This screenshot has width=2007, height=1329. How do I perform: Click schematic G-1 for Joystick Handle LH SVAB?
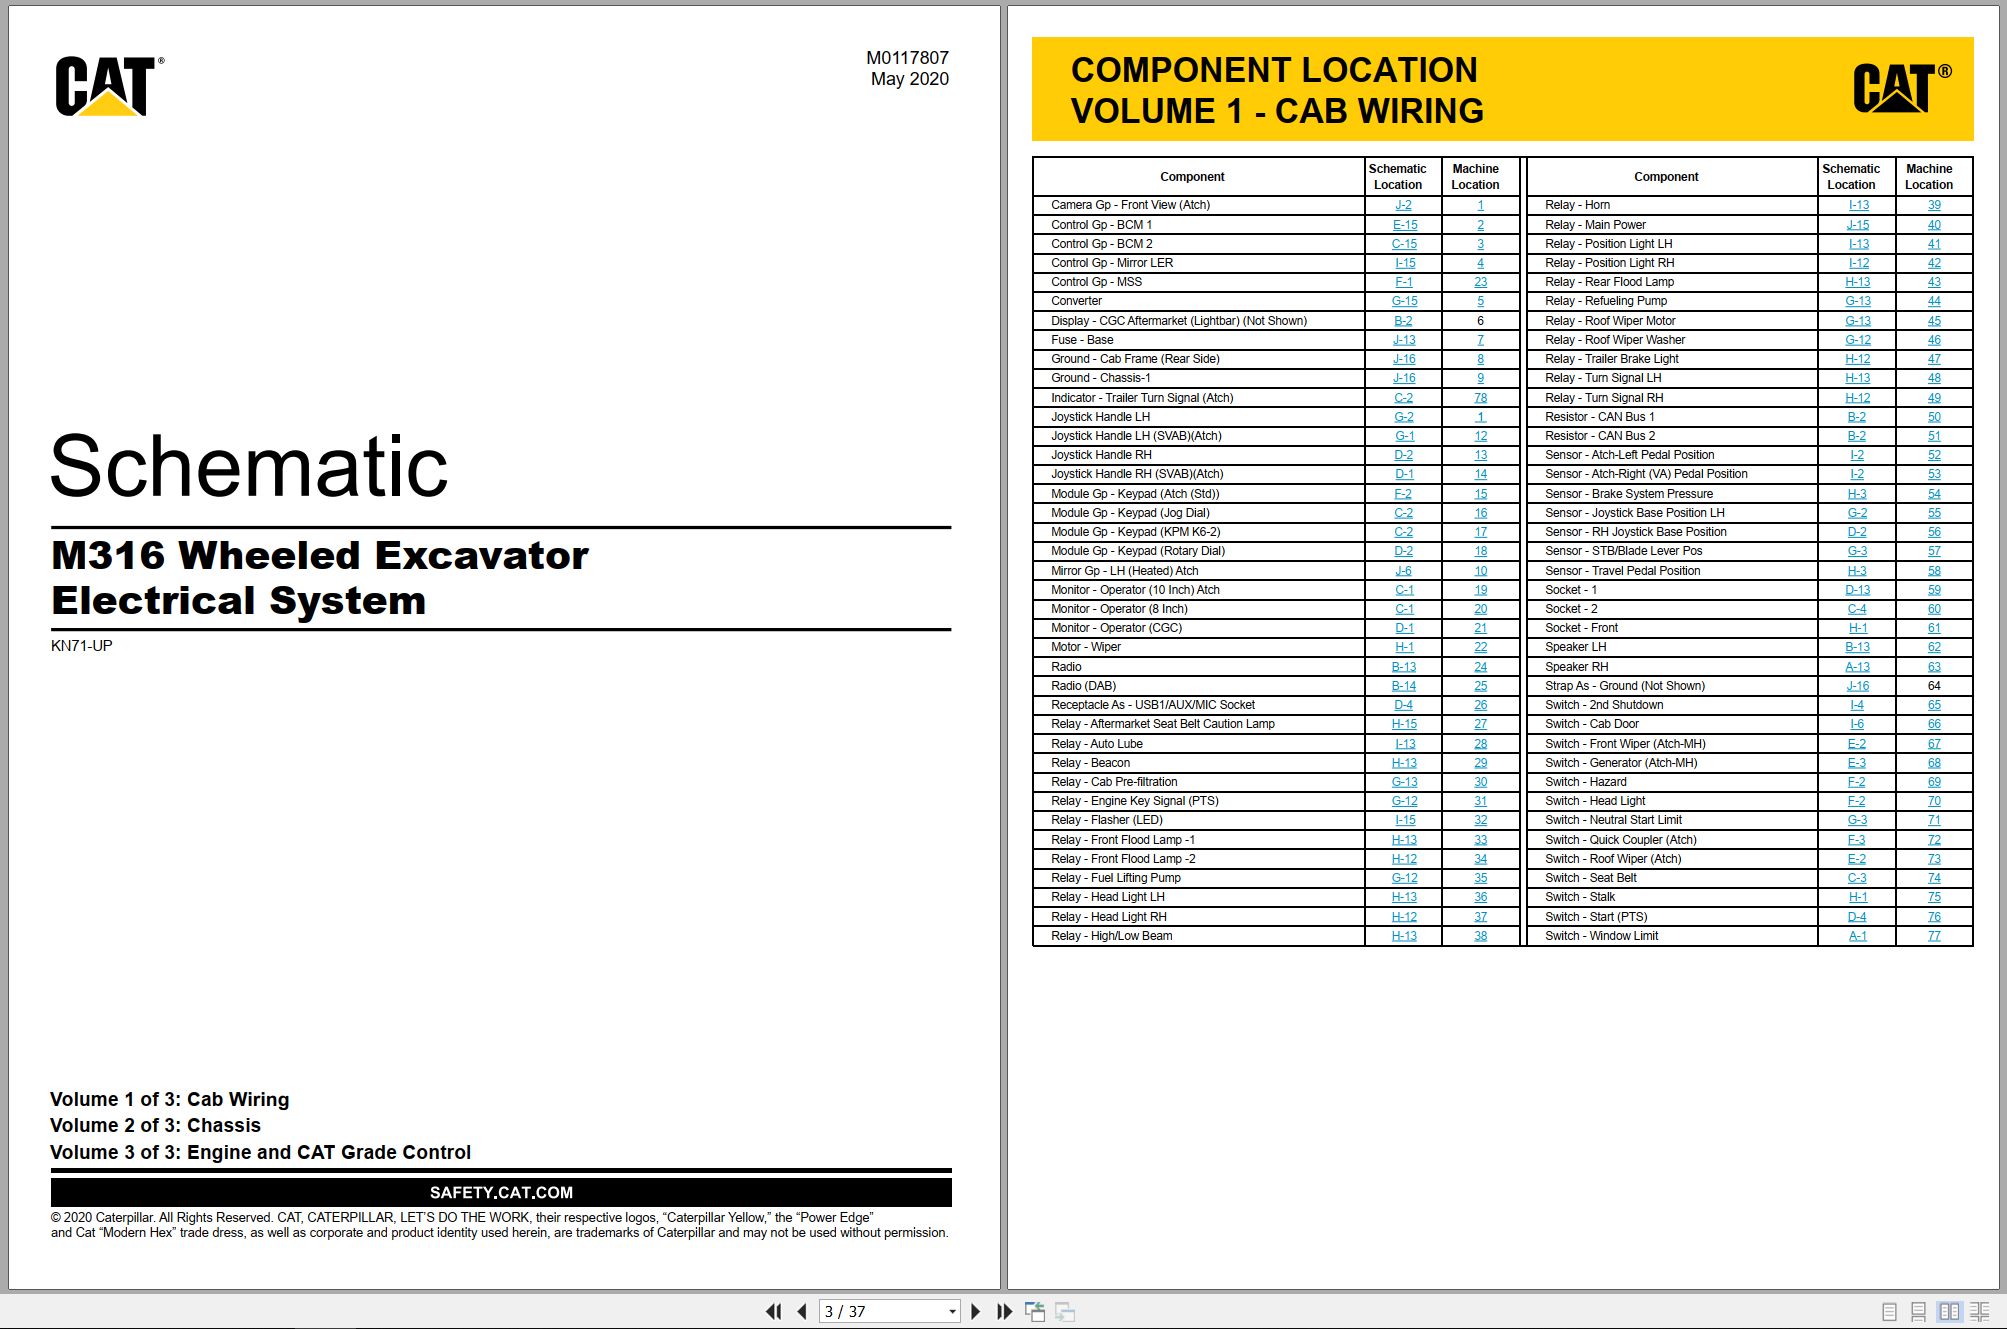(x=1404, y=436)
